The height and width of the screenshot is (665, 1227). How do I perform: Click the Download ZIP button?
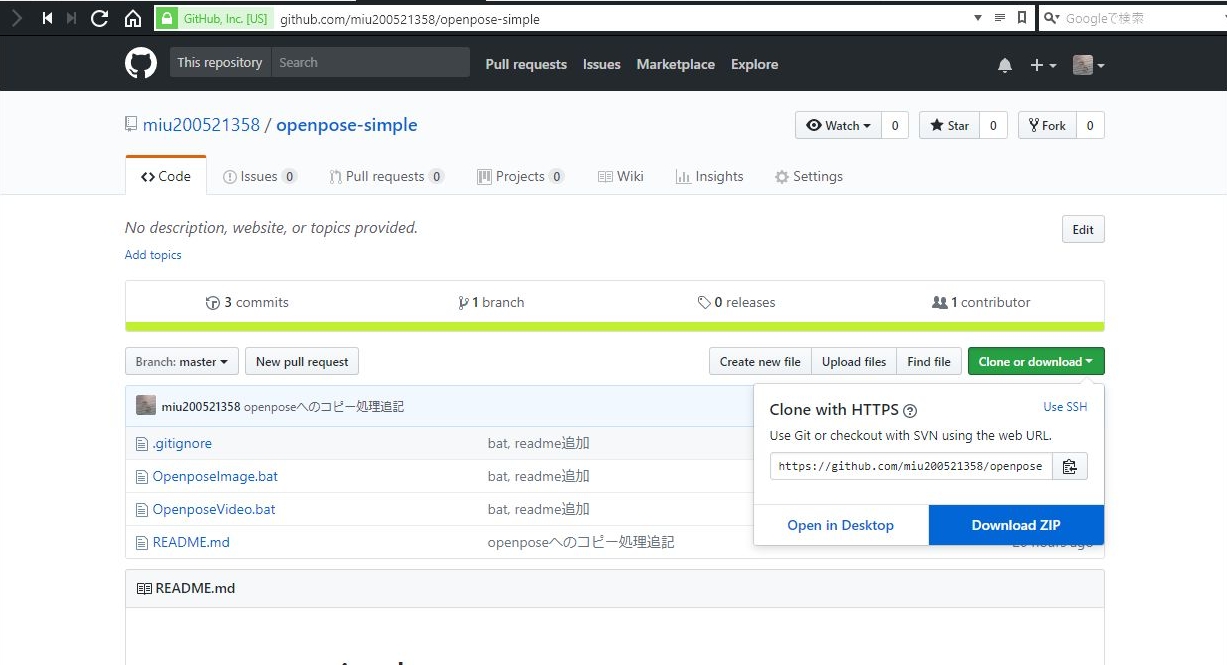[x=1015, y=525]
